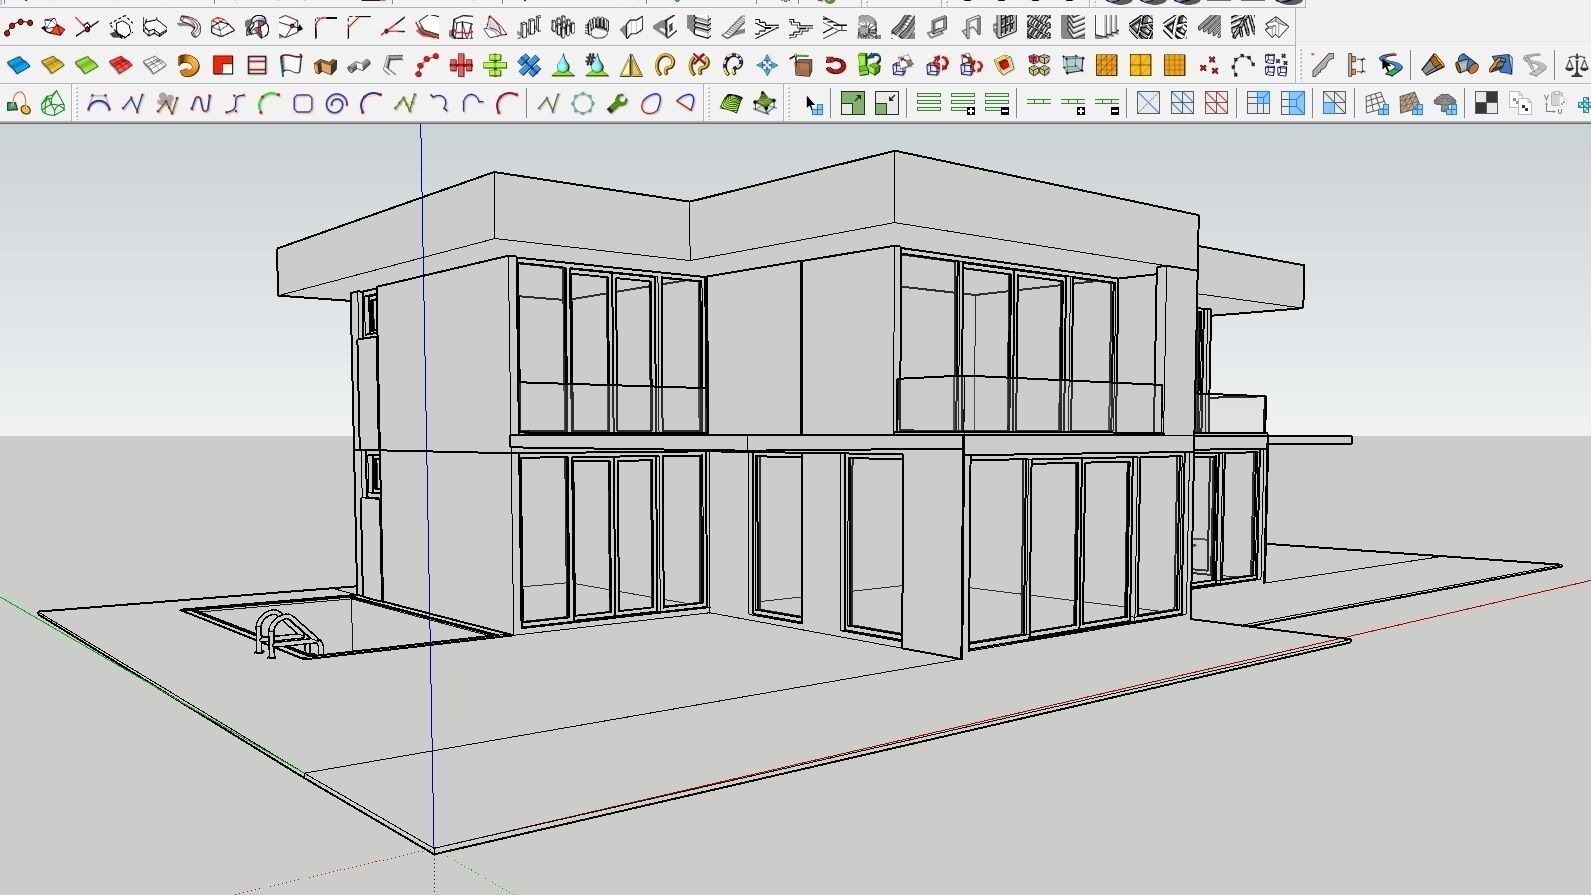The image size is (1591, 895).
Task: Click the escalator stairs icon
Action: [x=902, y=27]
